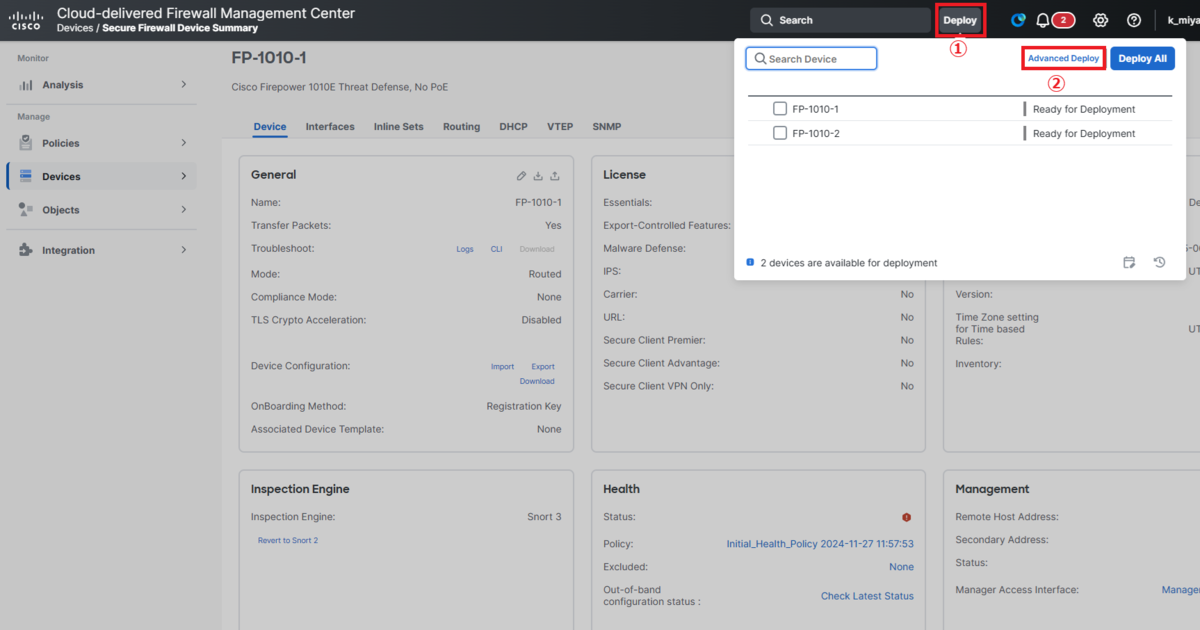
Task: Open the settings gear in the top bar
Action: point(1100,20)
